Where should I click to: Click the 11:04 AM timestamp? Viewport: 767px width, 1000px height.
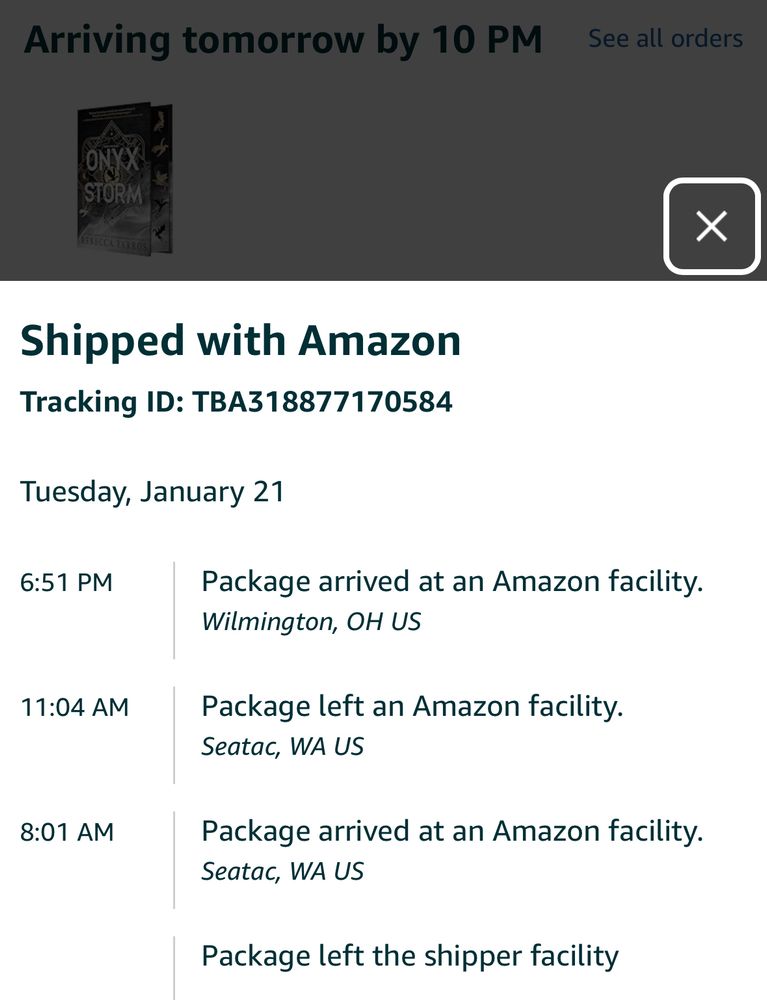74,707
